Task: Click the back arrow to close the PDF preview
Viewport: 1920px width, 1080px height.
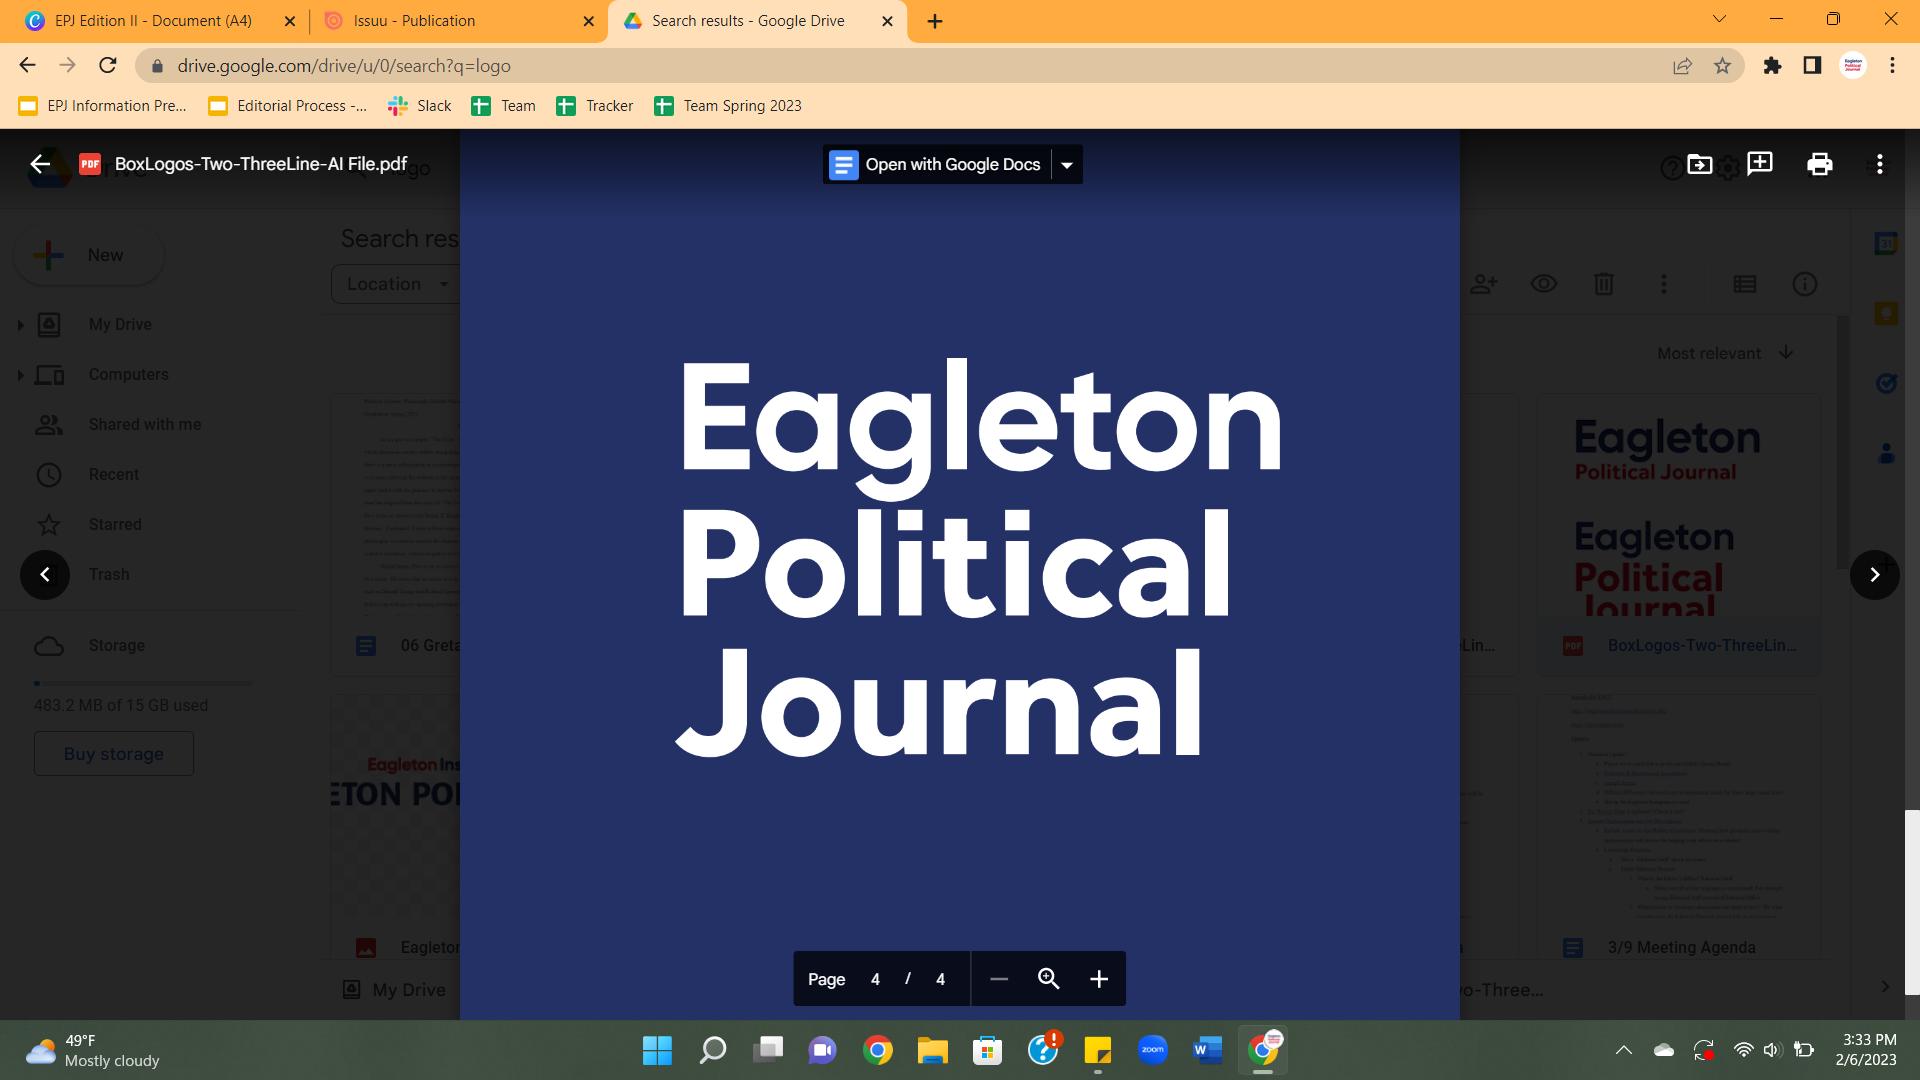Action: click(40, 164)
